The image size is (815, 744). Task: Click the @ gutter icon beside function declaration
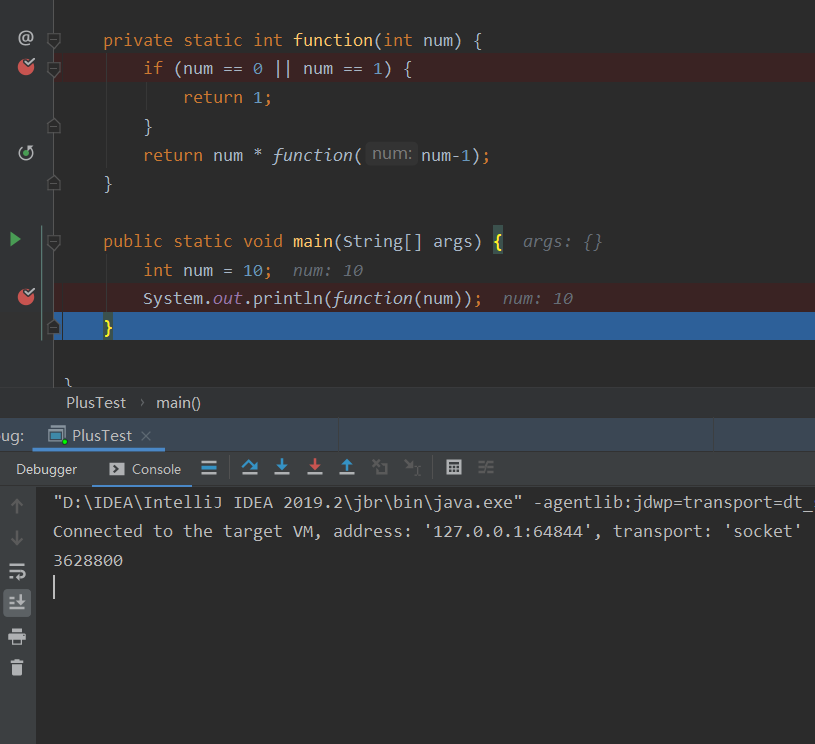coord(26,37)
